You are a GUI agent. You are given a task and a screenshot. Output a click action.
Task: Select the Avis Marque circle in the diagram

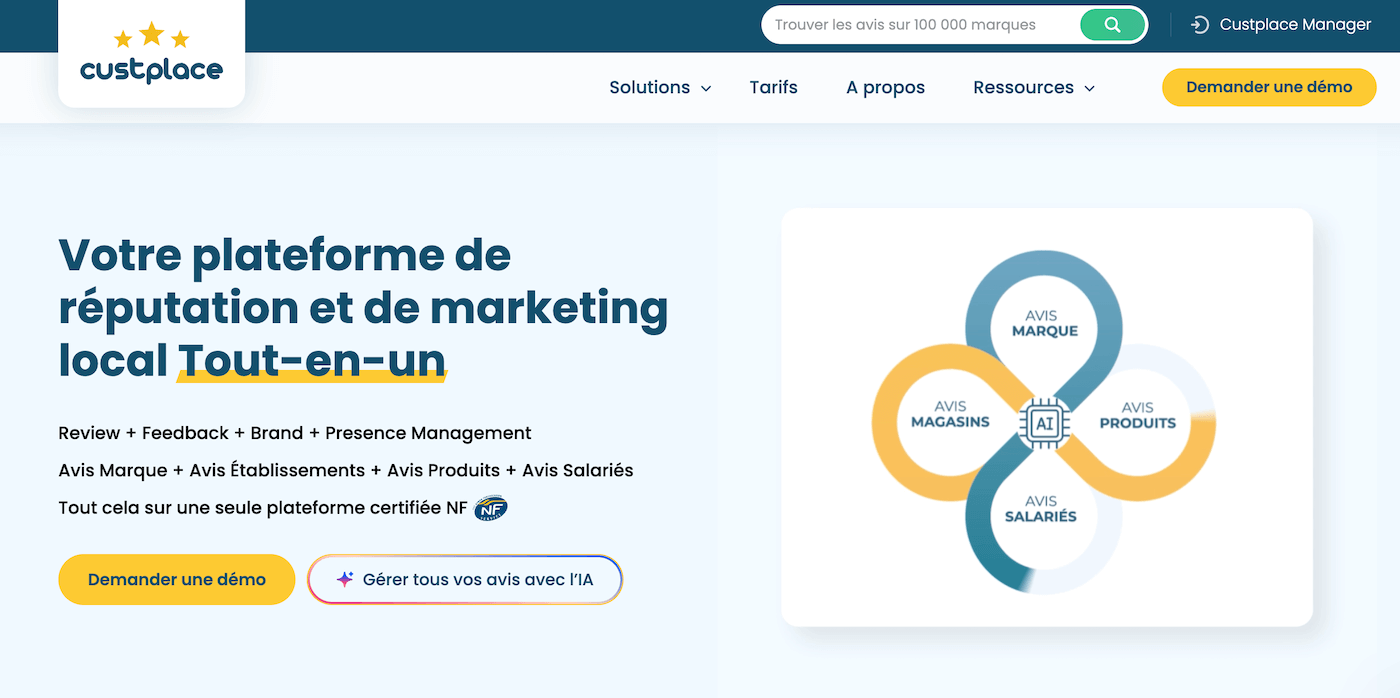[1044, 323]
